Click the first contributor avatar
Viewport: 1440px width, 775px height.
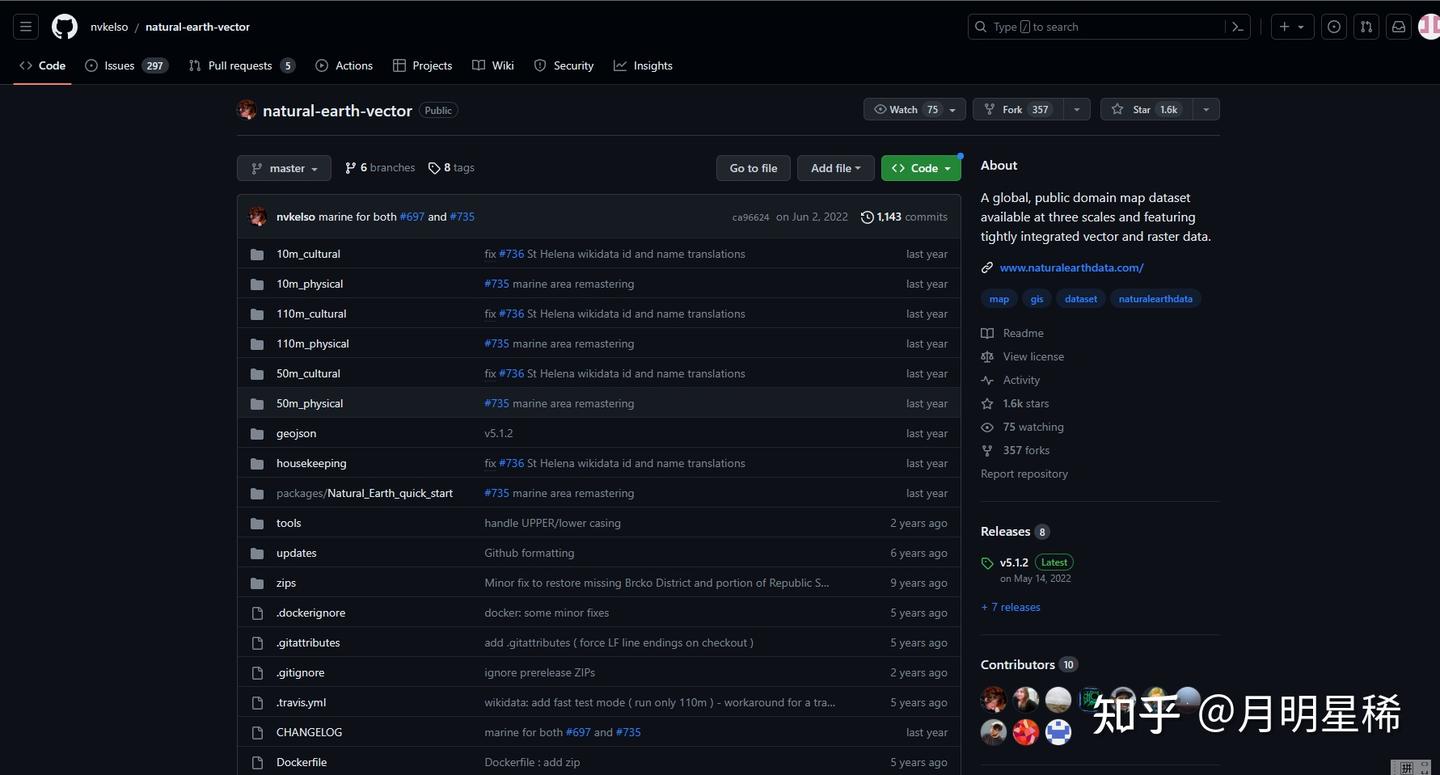coord(994,699)
